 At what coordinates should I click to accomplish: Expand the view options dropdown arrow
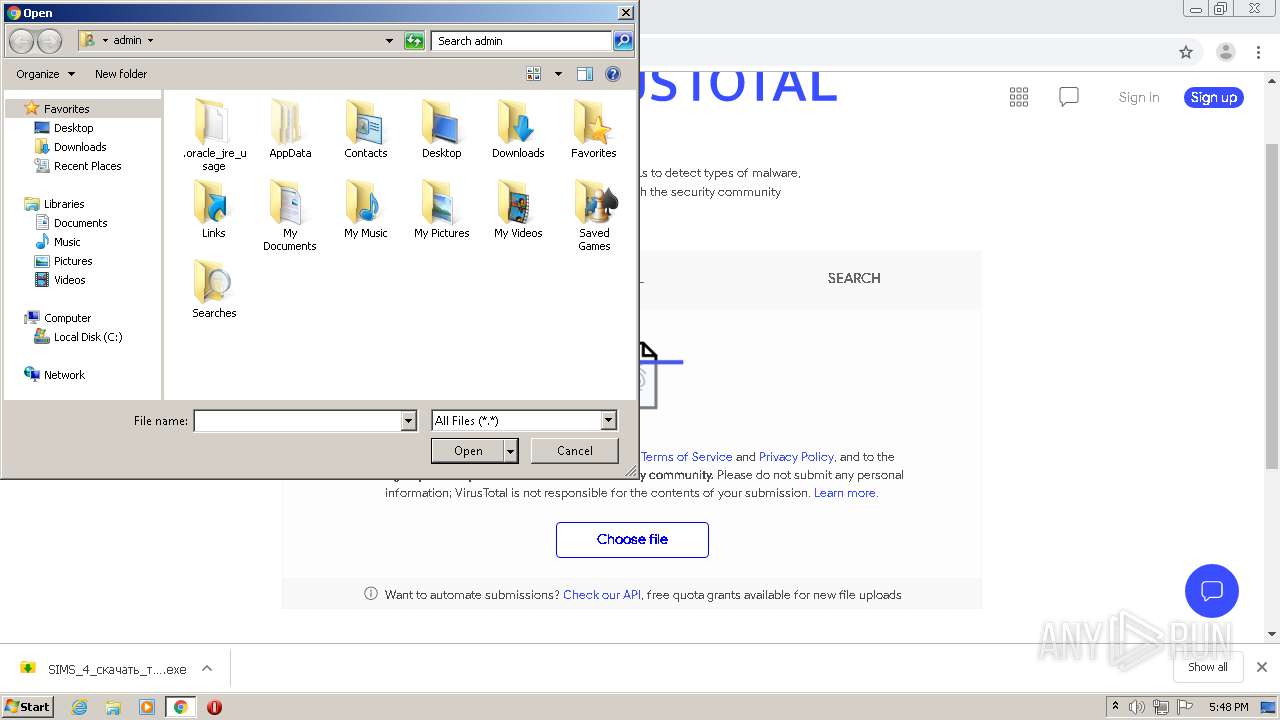tap(558, 74)
